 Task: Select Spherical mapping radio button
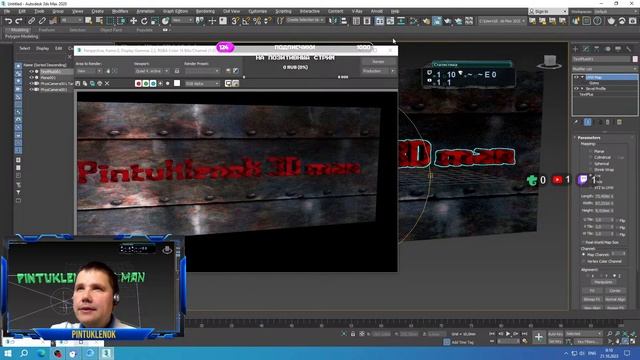(x=590, y=163)
